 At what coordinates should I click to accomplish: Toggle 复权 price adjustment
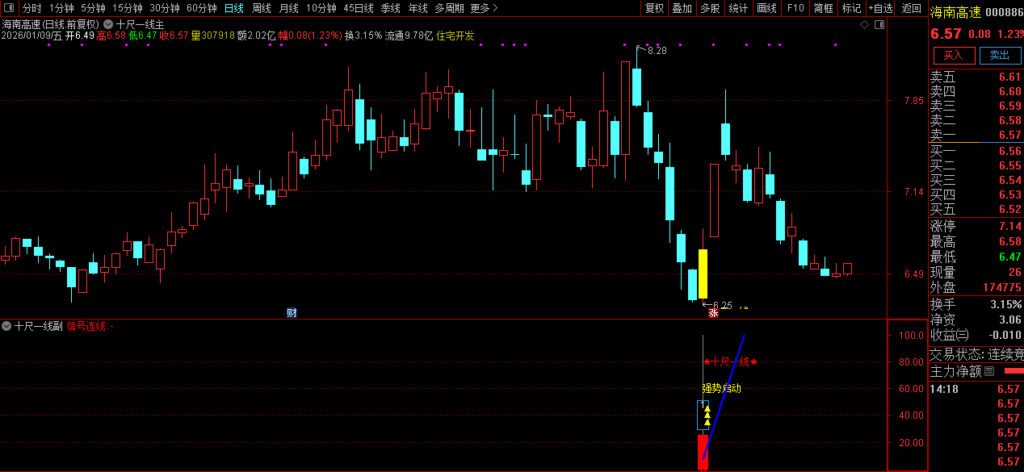(x=654, y=8)
